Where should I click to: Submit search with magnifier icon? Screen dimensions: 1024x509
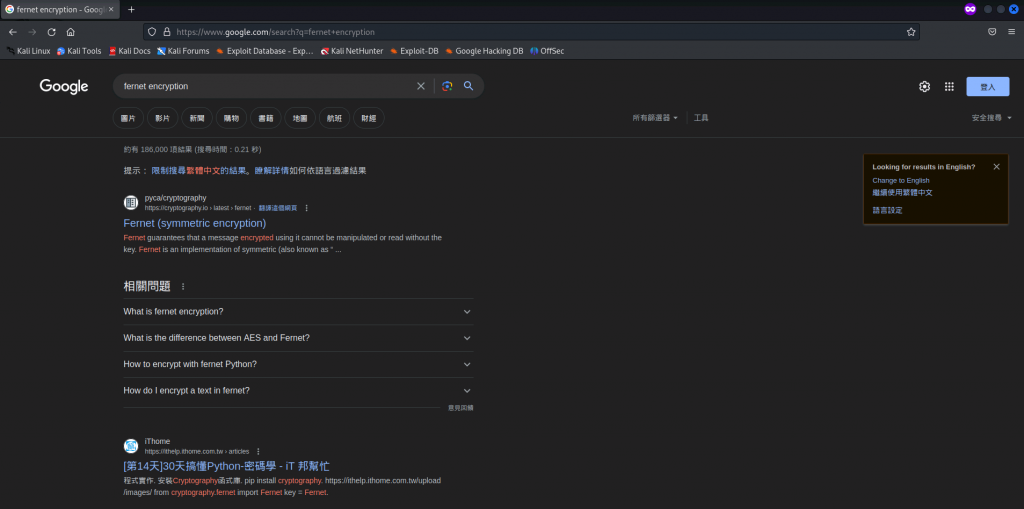(468, 86)
